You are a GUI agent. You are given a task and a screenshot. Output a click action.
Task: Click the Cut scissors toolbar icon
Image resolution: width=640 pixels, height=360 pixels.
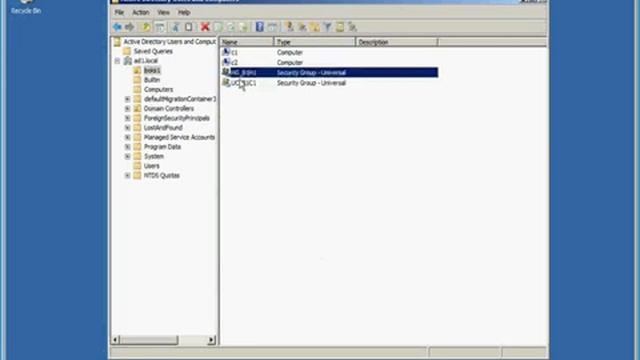176,27
